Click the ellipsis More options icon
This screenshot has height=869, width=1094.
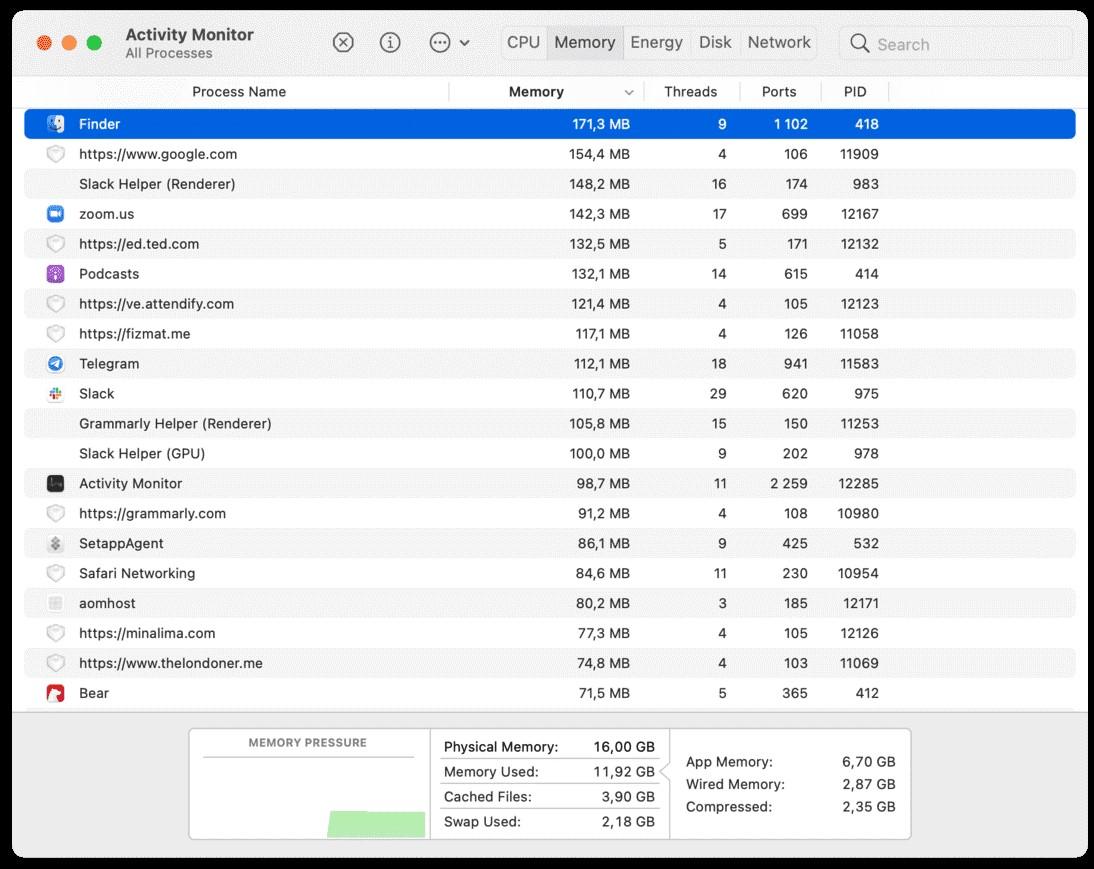coord(440,43)
